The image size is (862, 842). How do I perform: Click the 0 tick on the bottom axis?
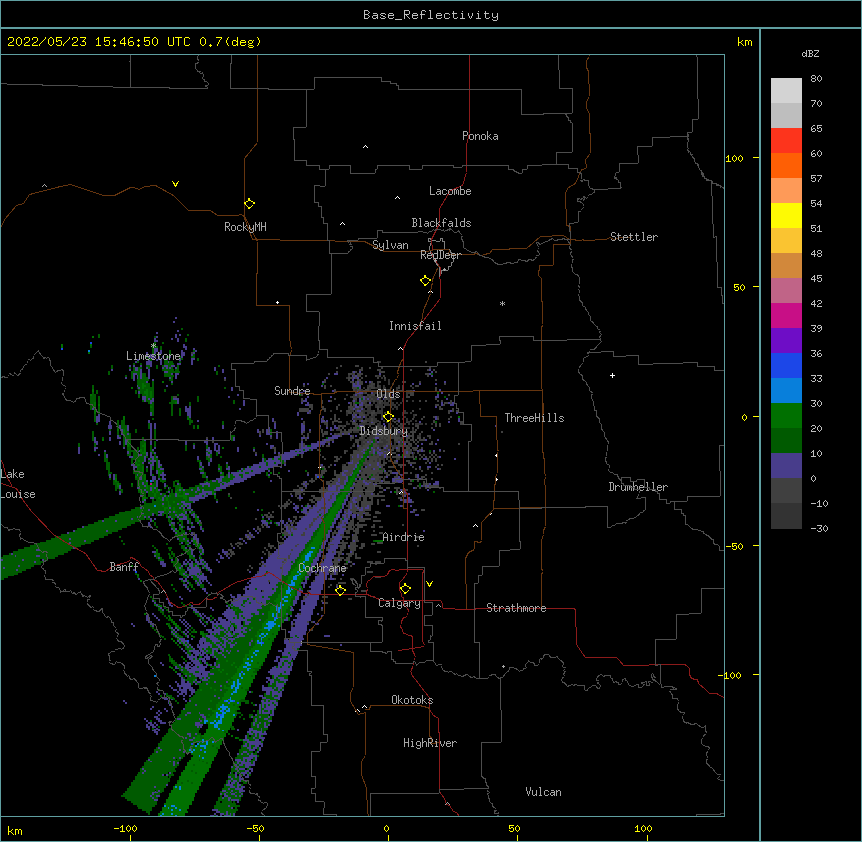click(x=386, y=828)
